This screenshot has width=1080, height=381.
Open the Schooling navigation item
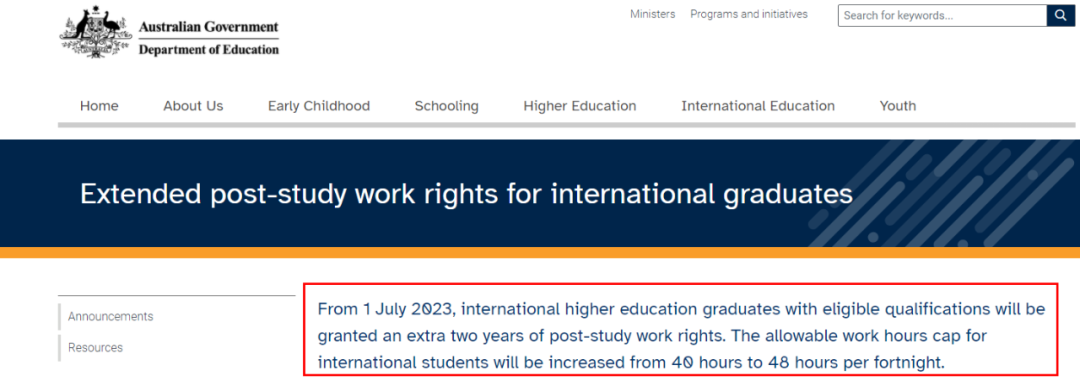(x=446, y=106)
